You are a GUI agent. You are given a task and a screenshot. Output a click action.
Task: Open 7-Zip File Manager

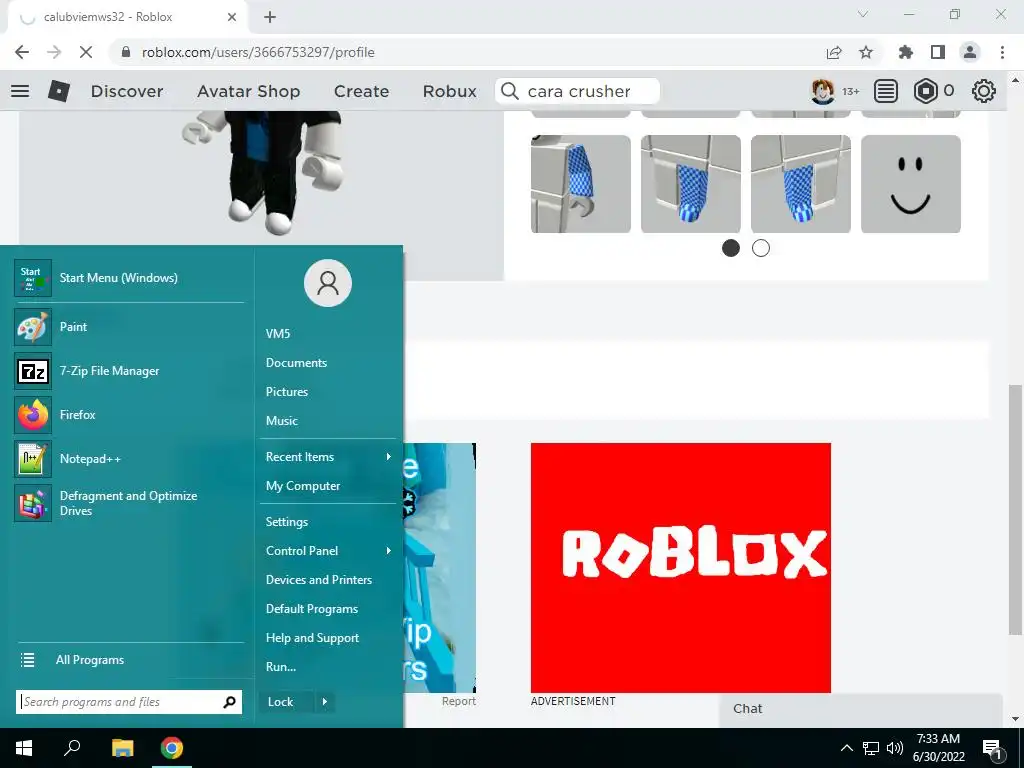click(129, 371)
